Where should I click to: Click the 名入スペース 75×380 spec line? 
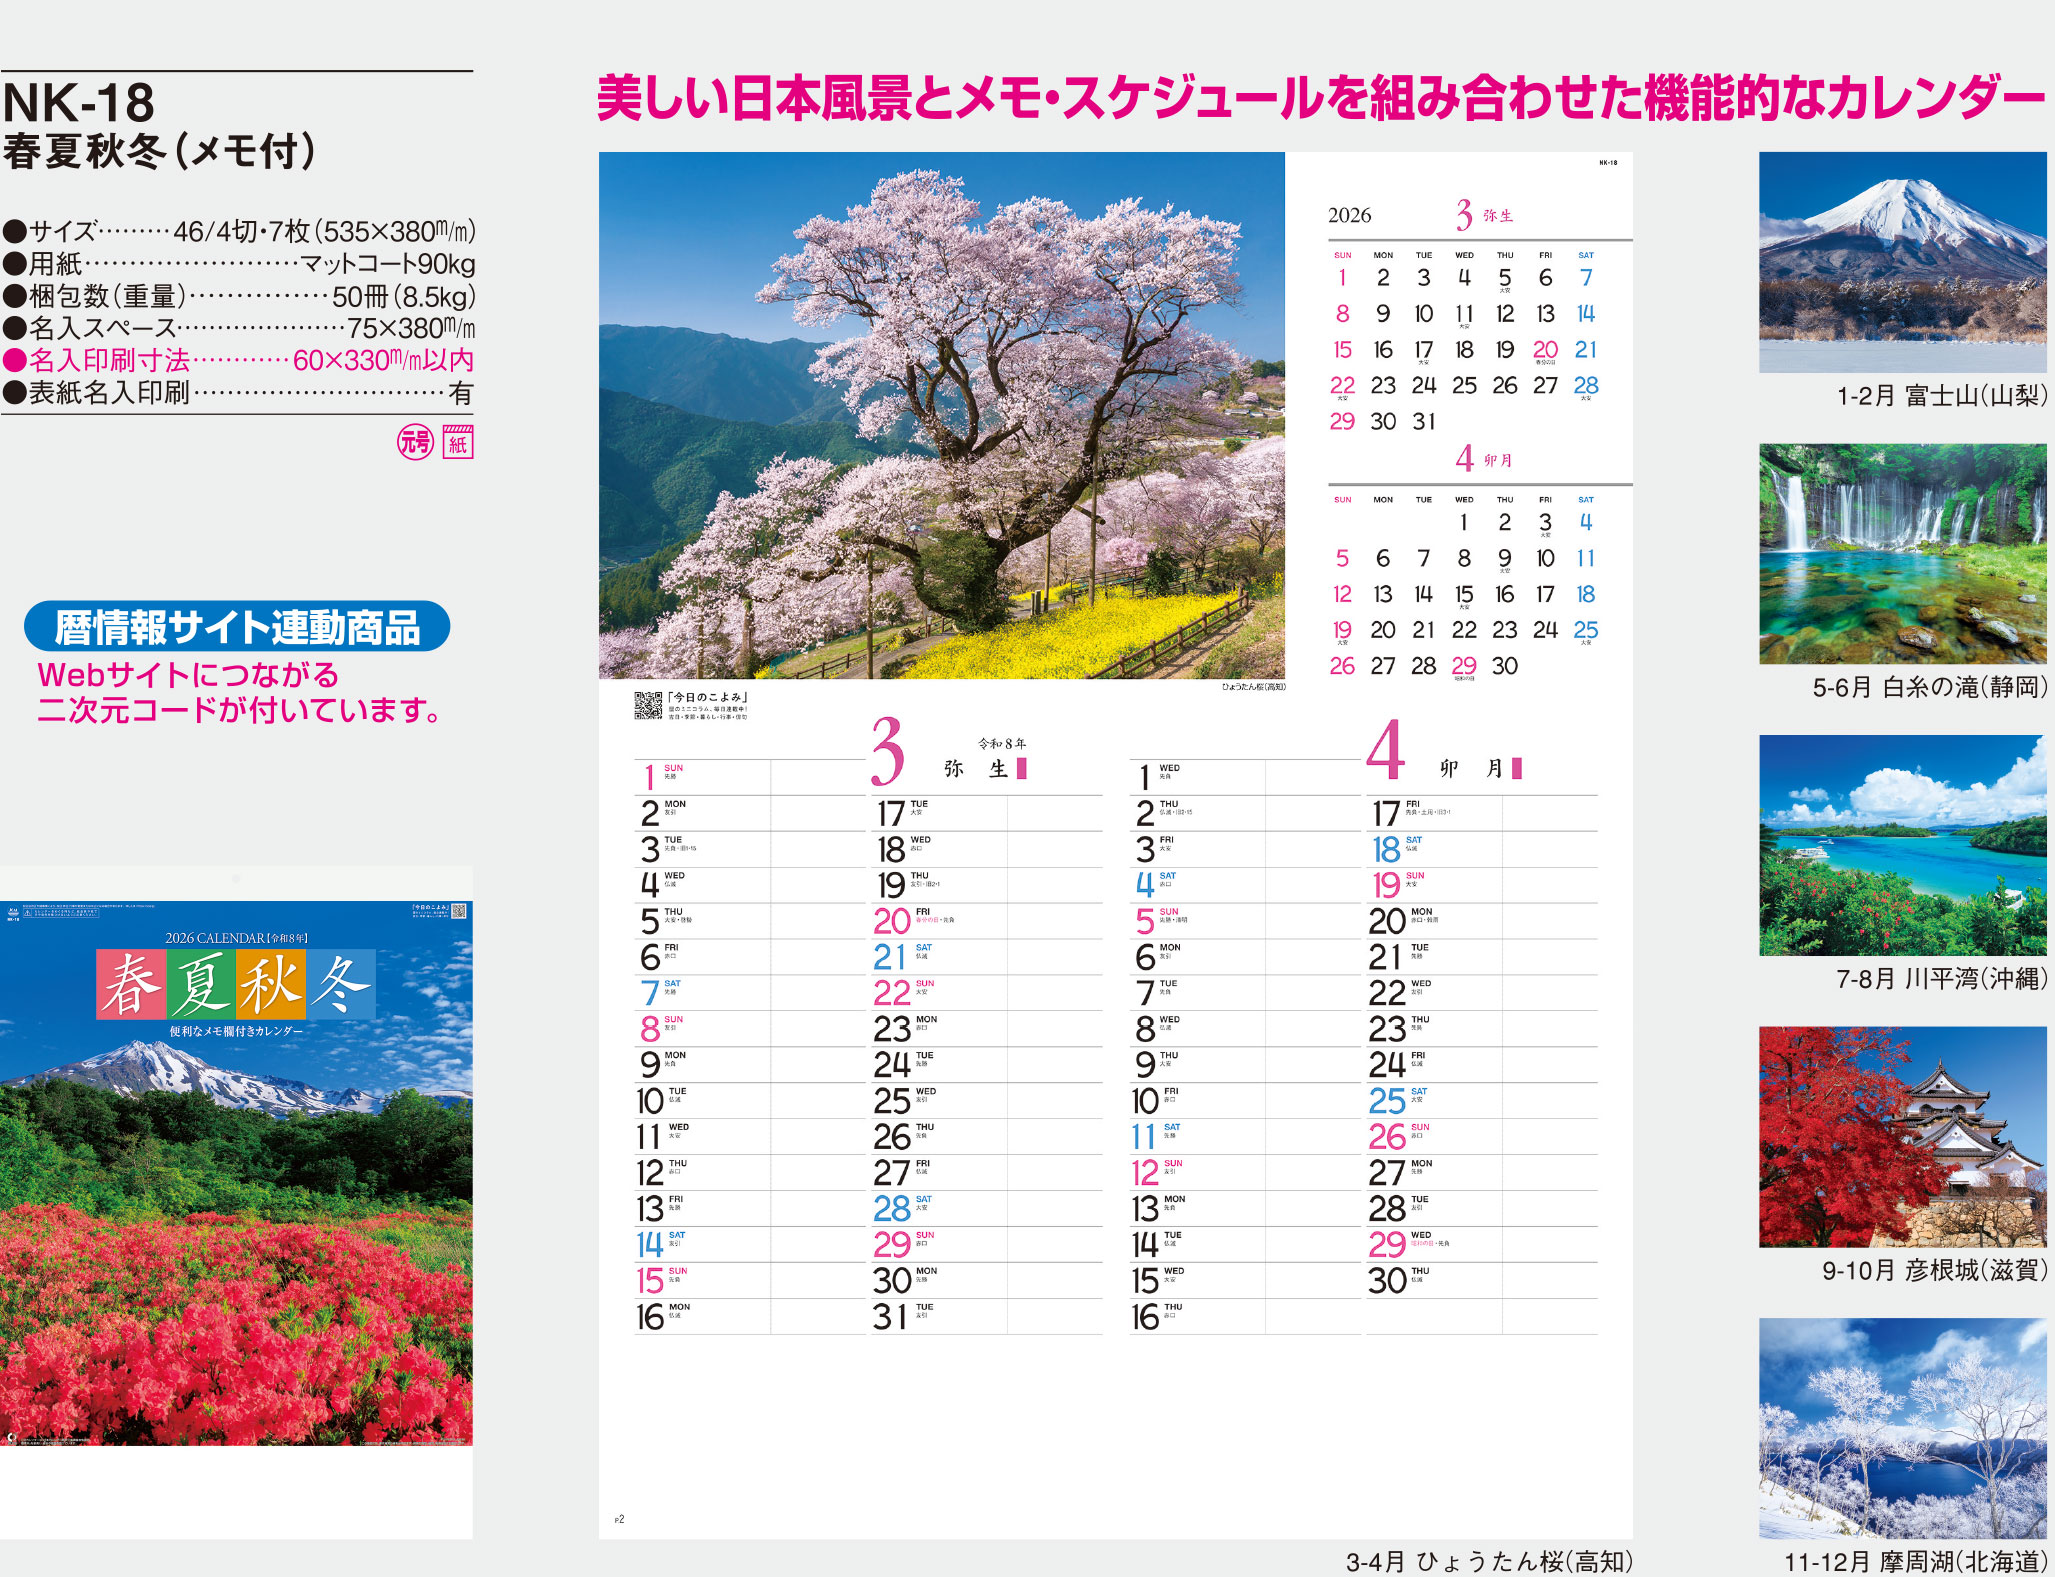(x=238, y=328)
